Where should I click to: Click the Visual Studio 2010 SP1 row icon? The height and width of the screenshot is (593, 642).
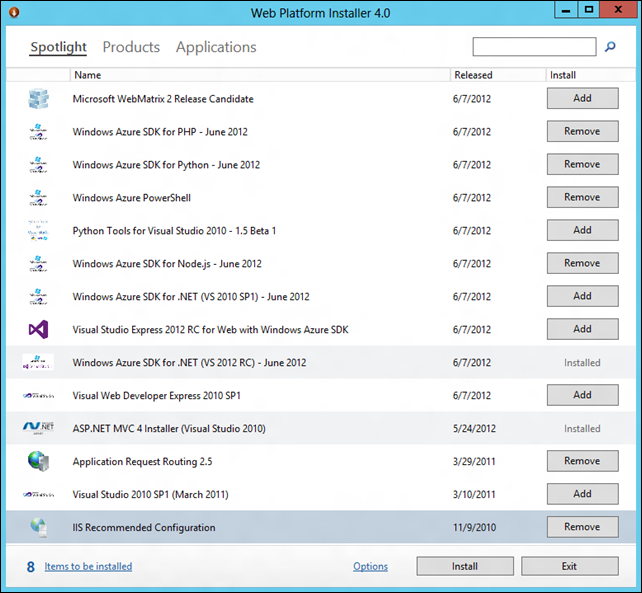click(38, 495)
